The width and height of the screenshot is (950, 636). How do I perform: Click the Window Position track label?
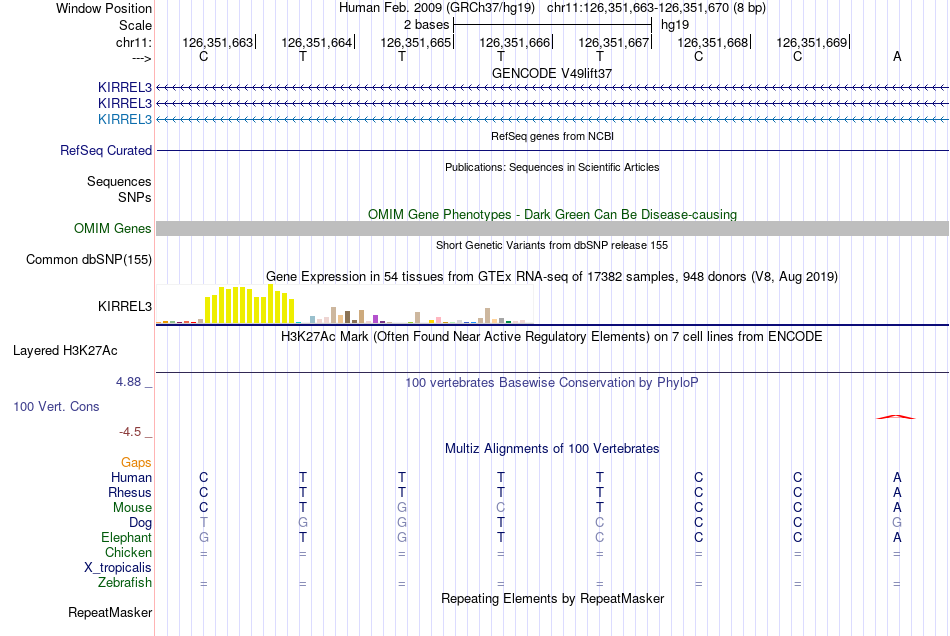pos(104,8)
